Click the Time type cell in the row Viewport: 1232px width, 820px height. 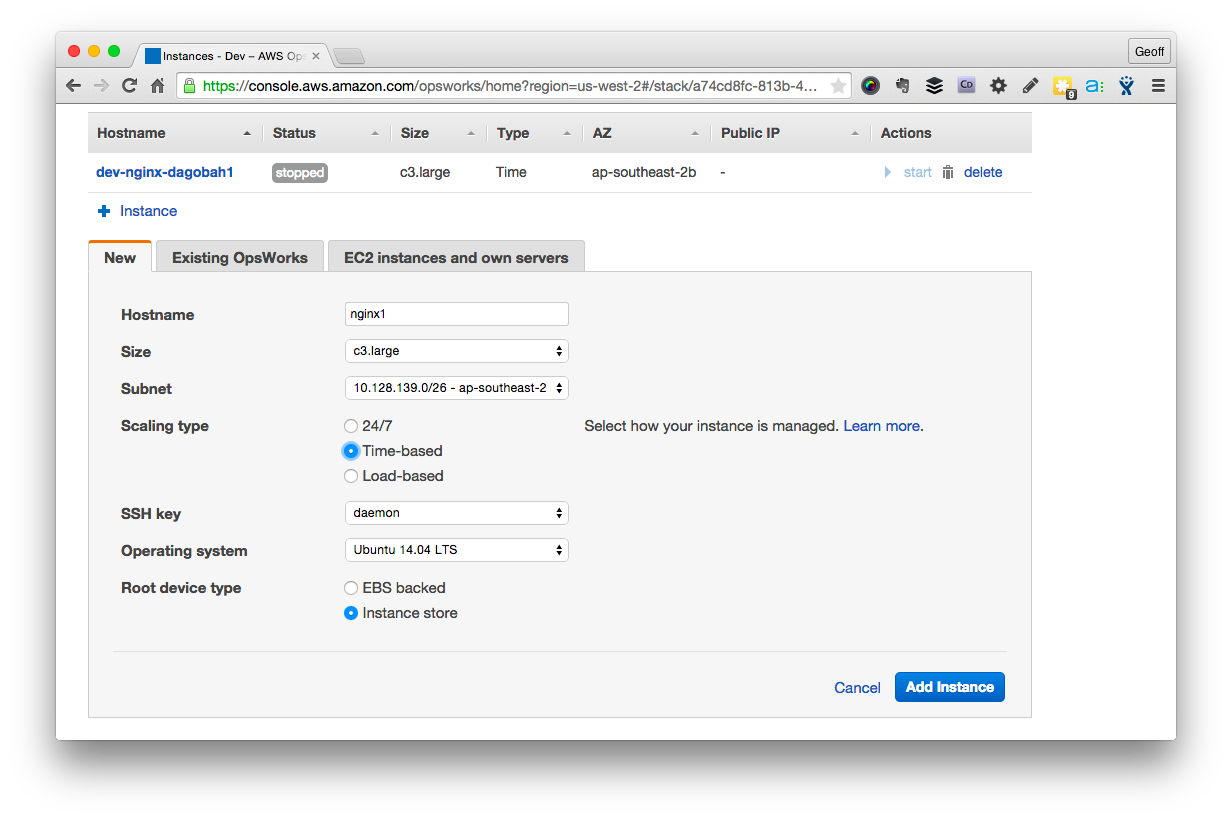click(511, 172)
